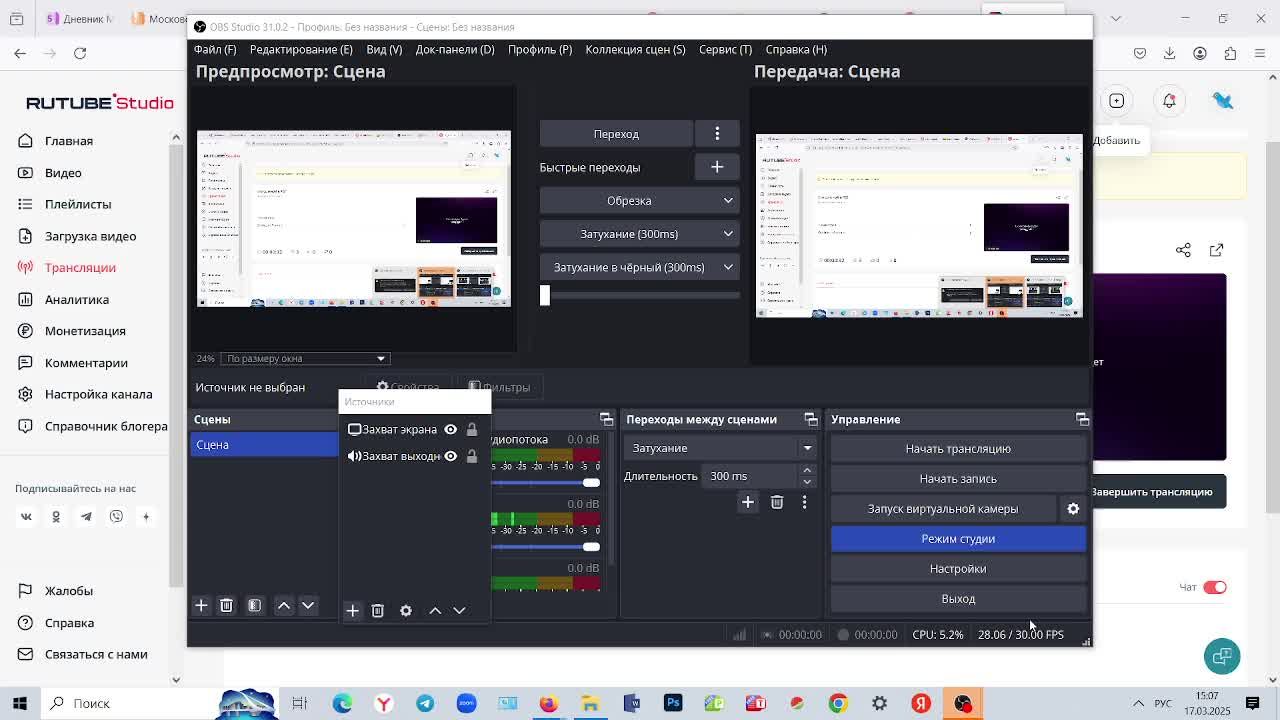This screenshot has width=1280, height=720.
Task: Open the Коллекция сцен (S) menu
Action: (635, 49)
